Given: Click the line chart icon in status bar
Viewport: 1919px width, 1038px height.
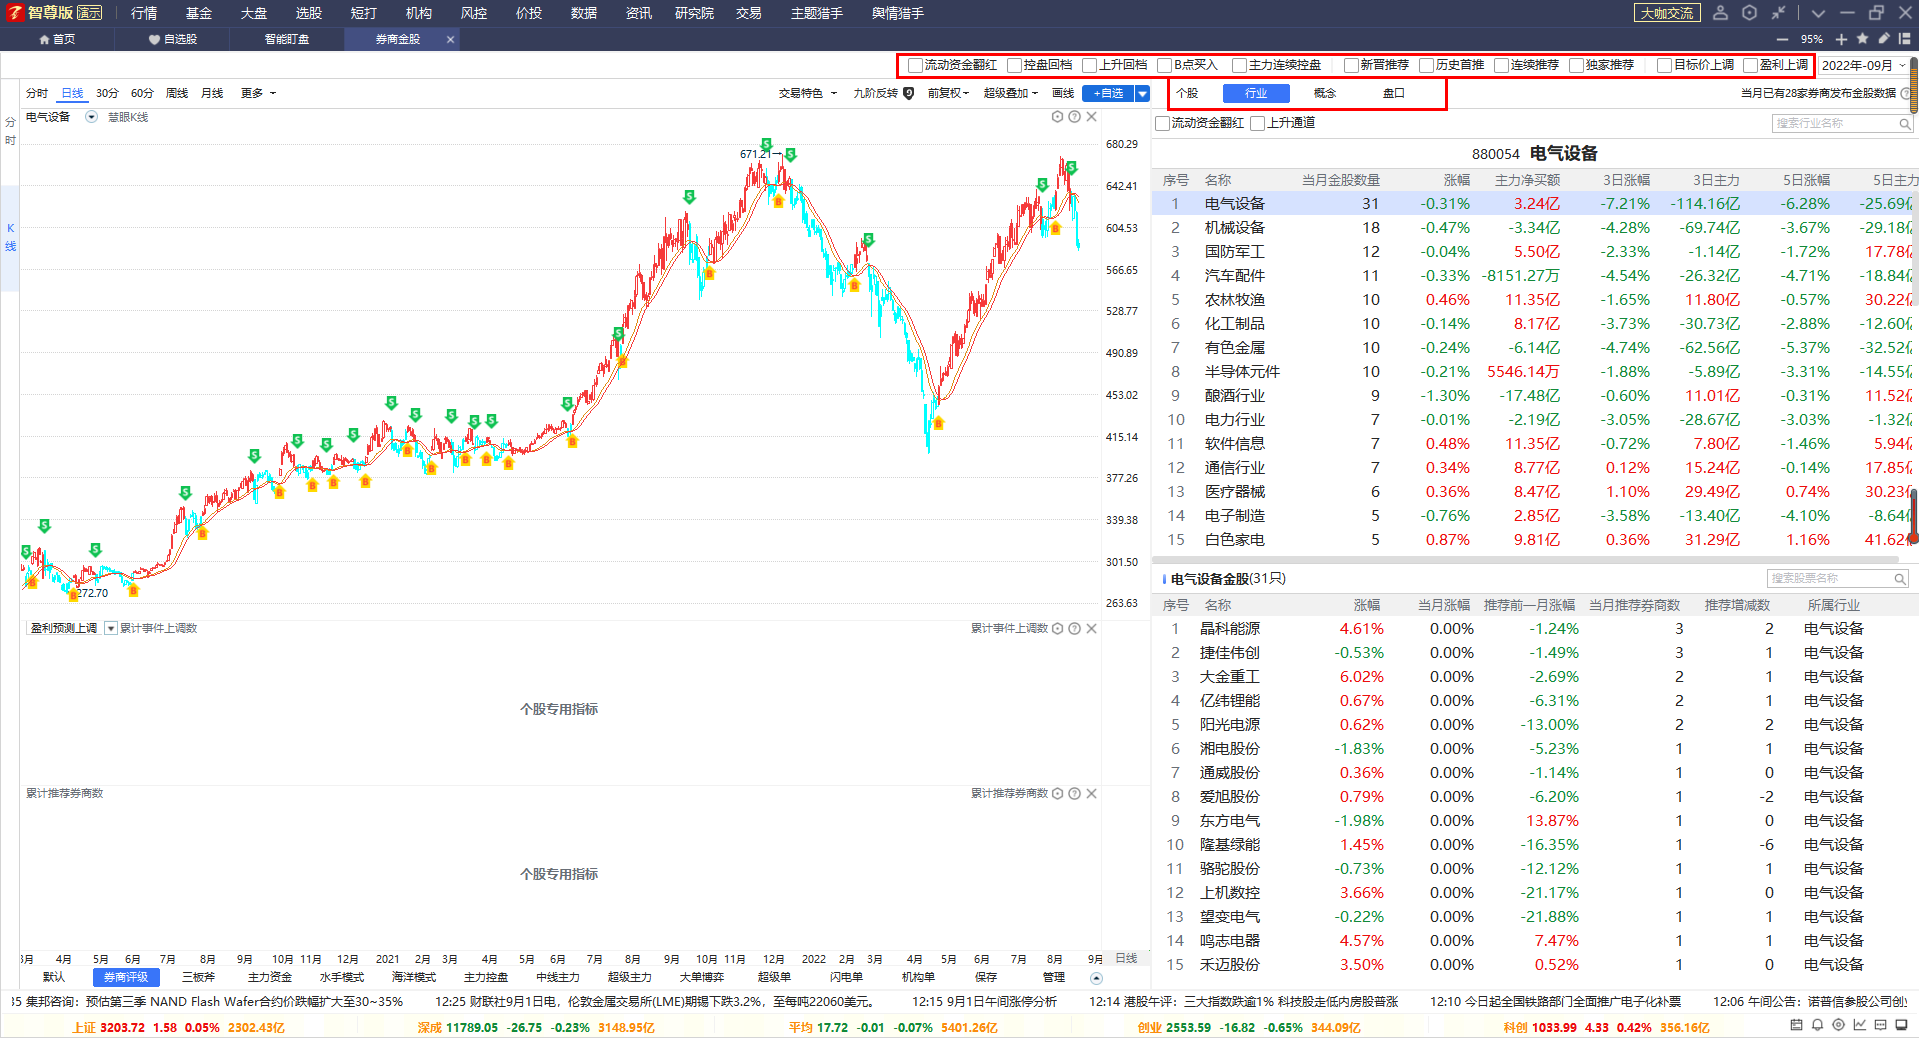Looking at the screenshot, I should pos(1859,1025).
